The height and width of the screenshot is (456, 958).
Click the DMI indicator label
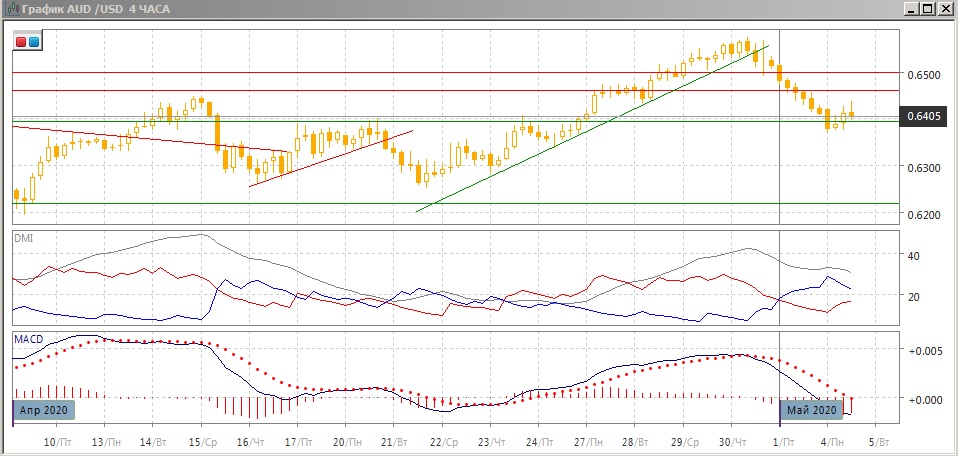coord(22,238)
